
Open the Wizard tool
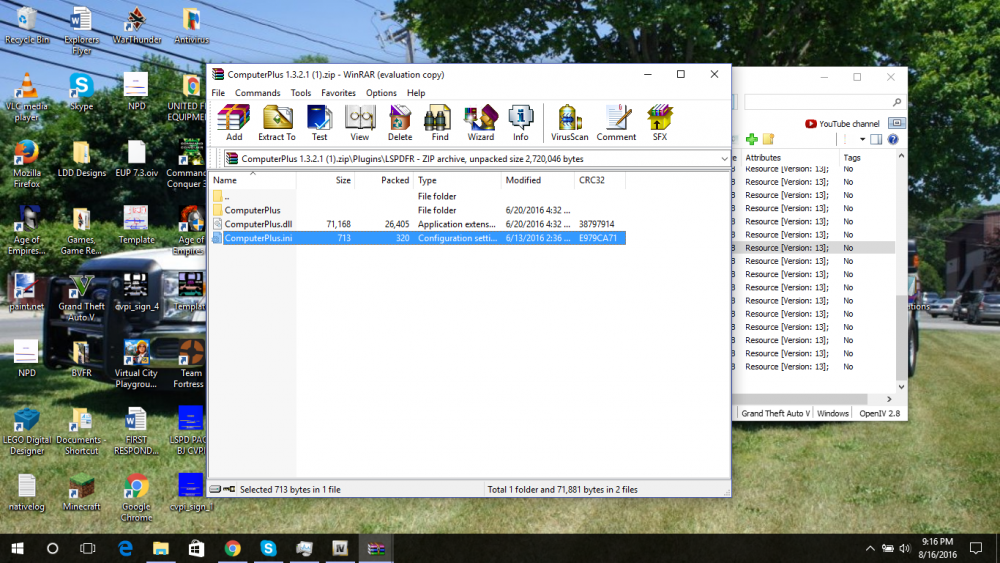[x=481, y=122]
